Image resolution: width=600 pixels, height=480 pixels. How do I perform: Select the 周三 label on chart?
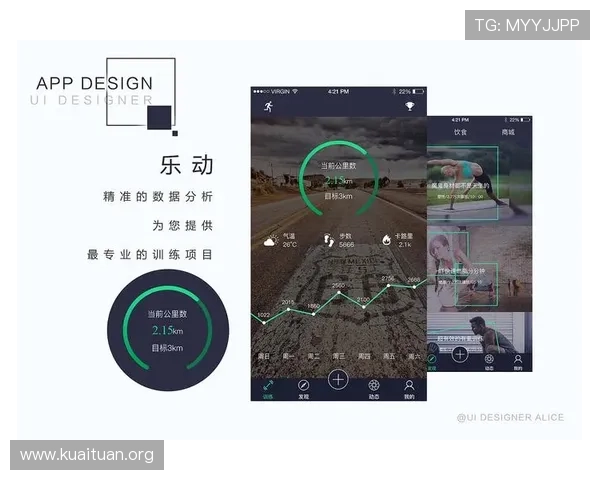(339, 356)
